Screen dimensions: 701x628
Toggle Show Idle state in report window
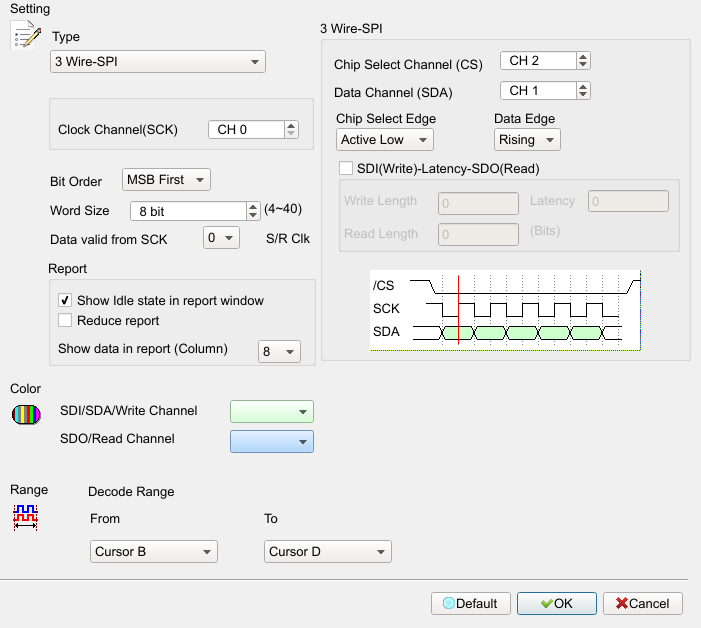tap(65, 300)
